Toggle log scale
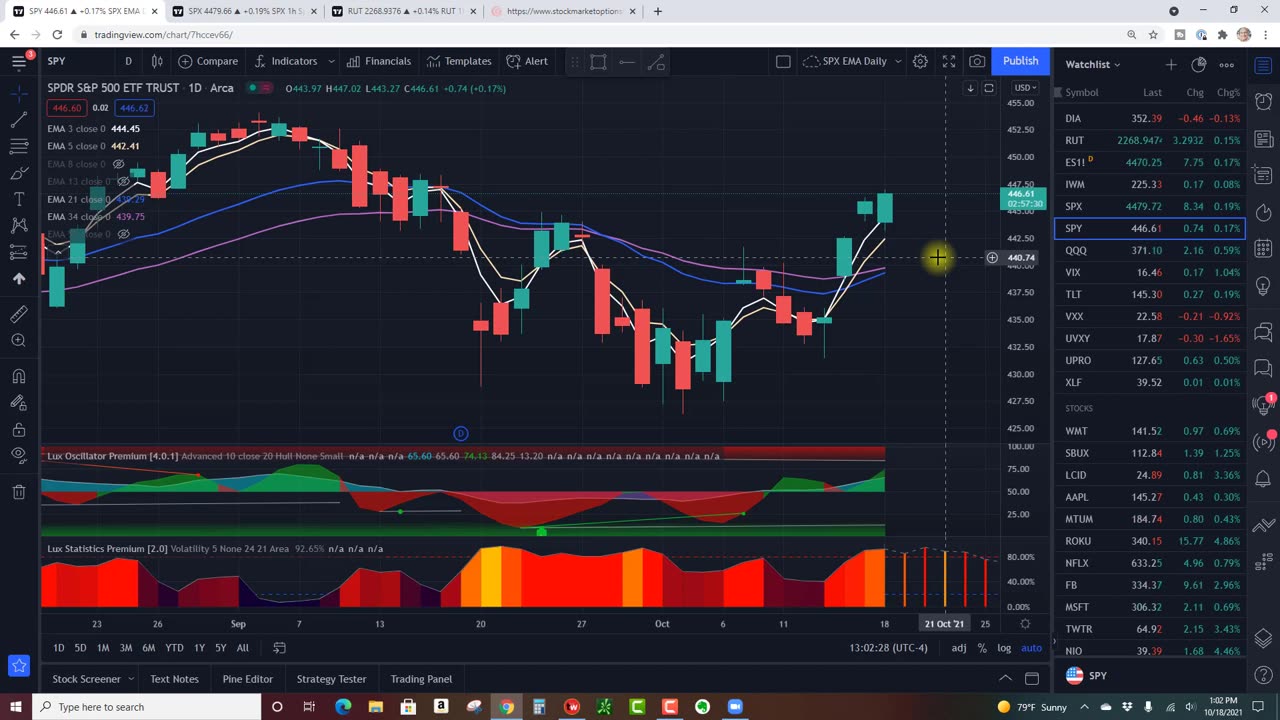 point(1004,648)
